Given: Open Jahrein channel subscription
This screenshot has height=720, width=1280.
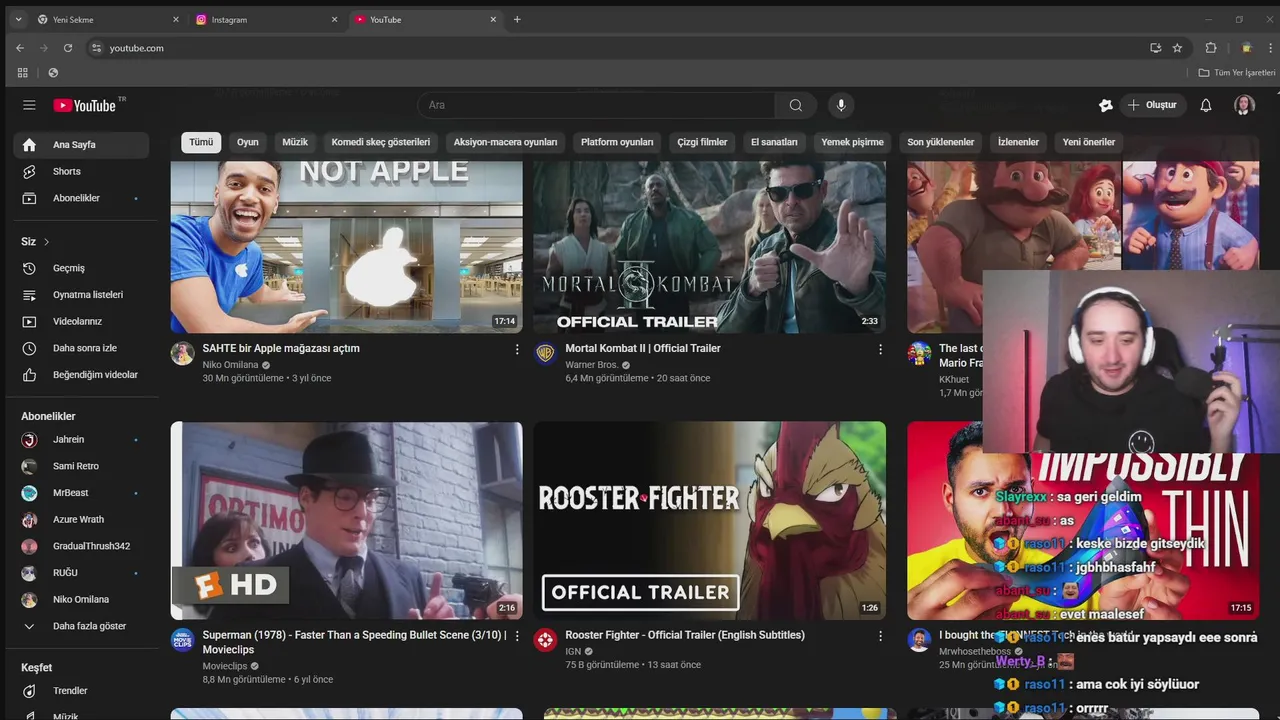Looking at the screenshot, I should coord(80,440).
